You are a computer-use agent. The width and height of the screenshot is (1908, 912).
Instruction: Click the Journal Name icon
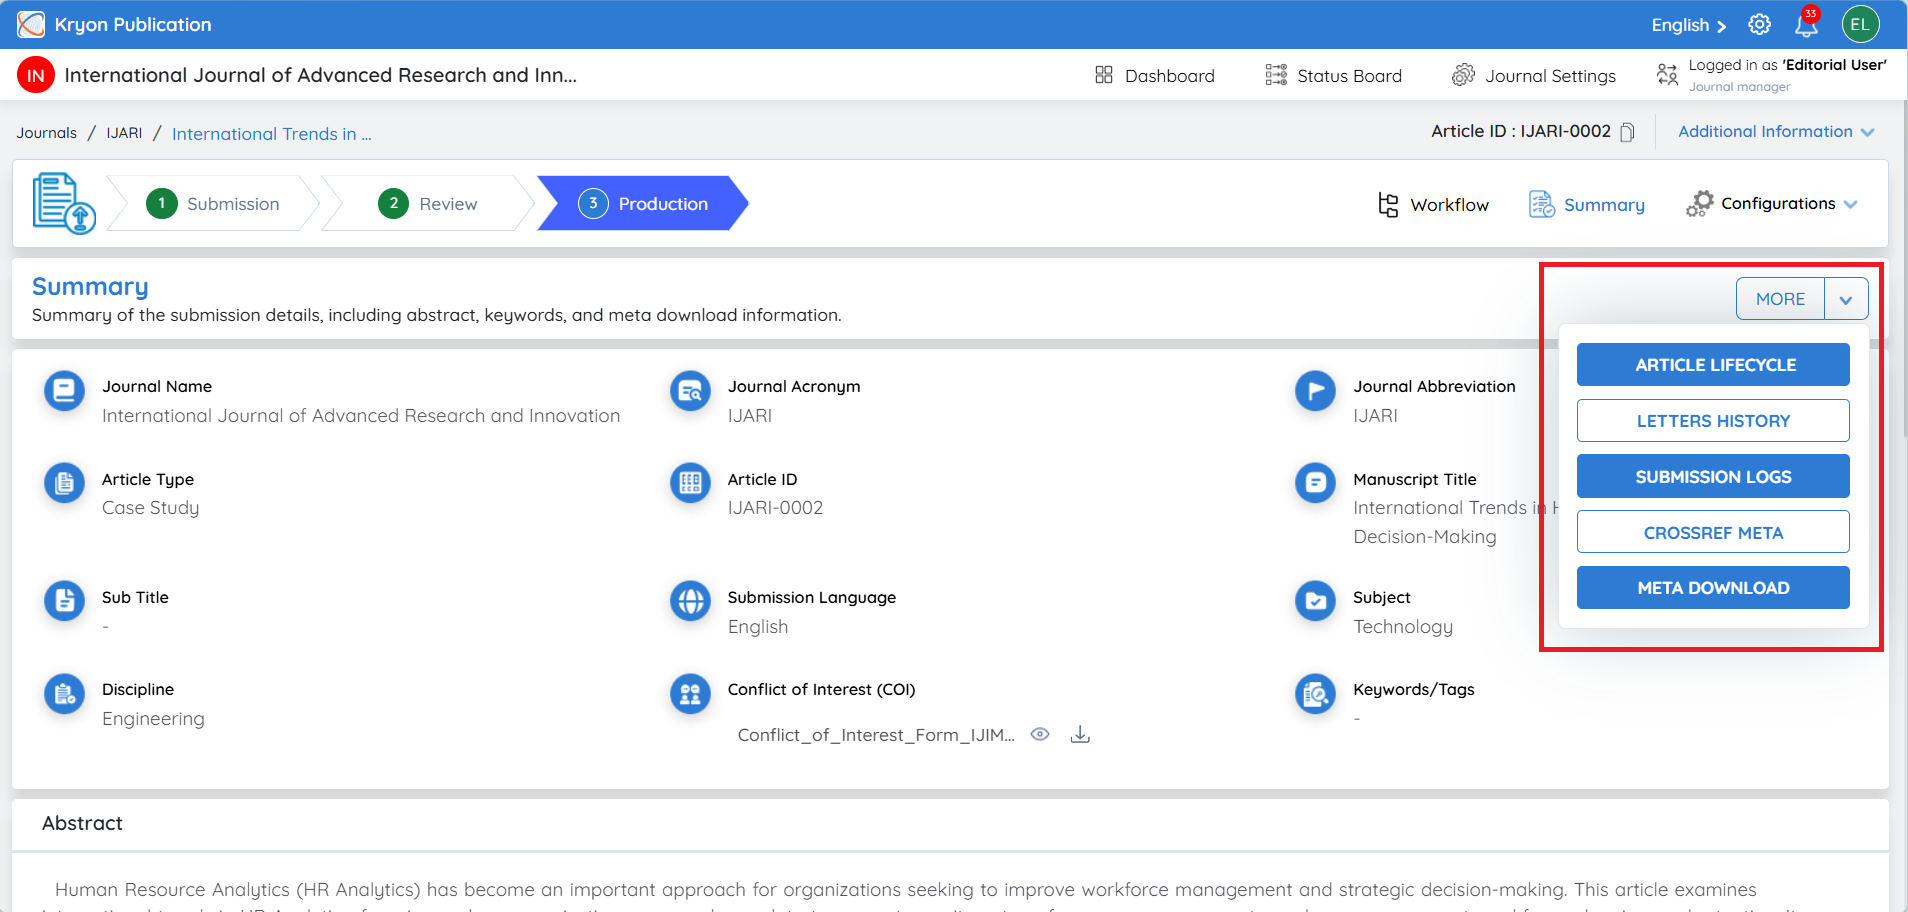(65, 391)
